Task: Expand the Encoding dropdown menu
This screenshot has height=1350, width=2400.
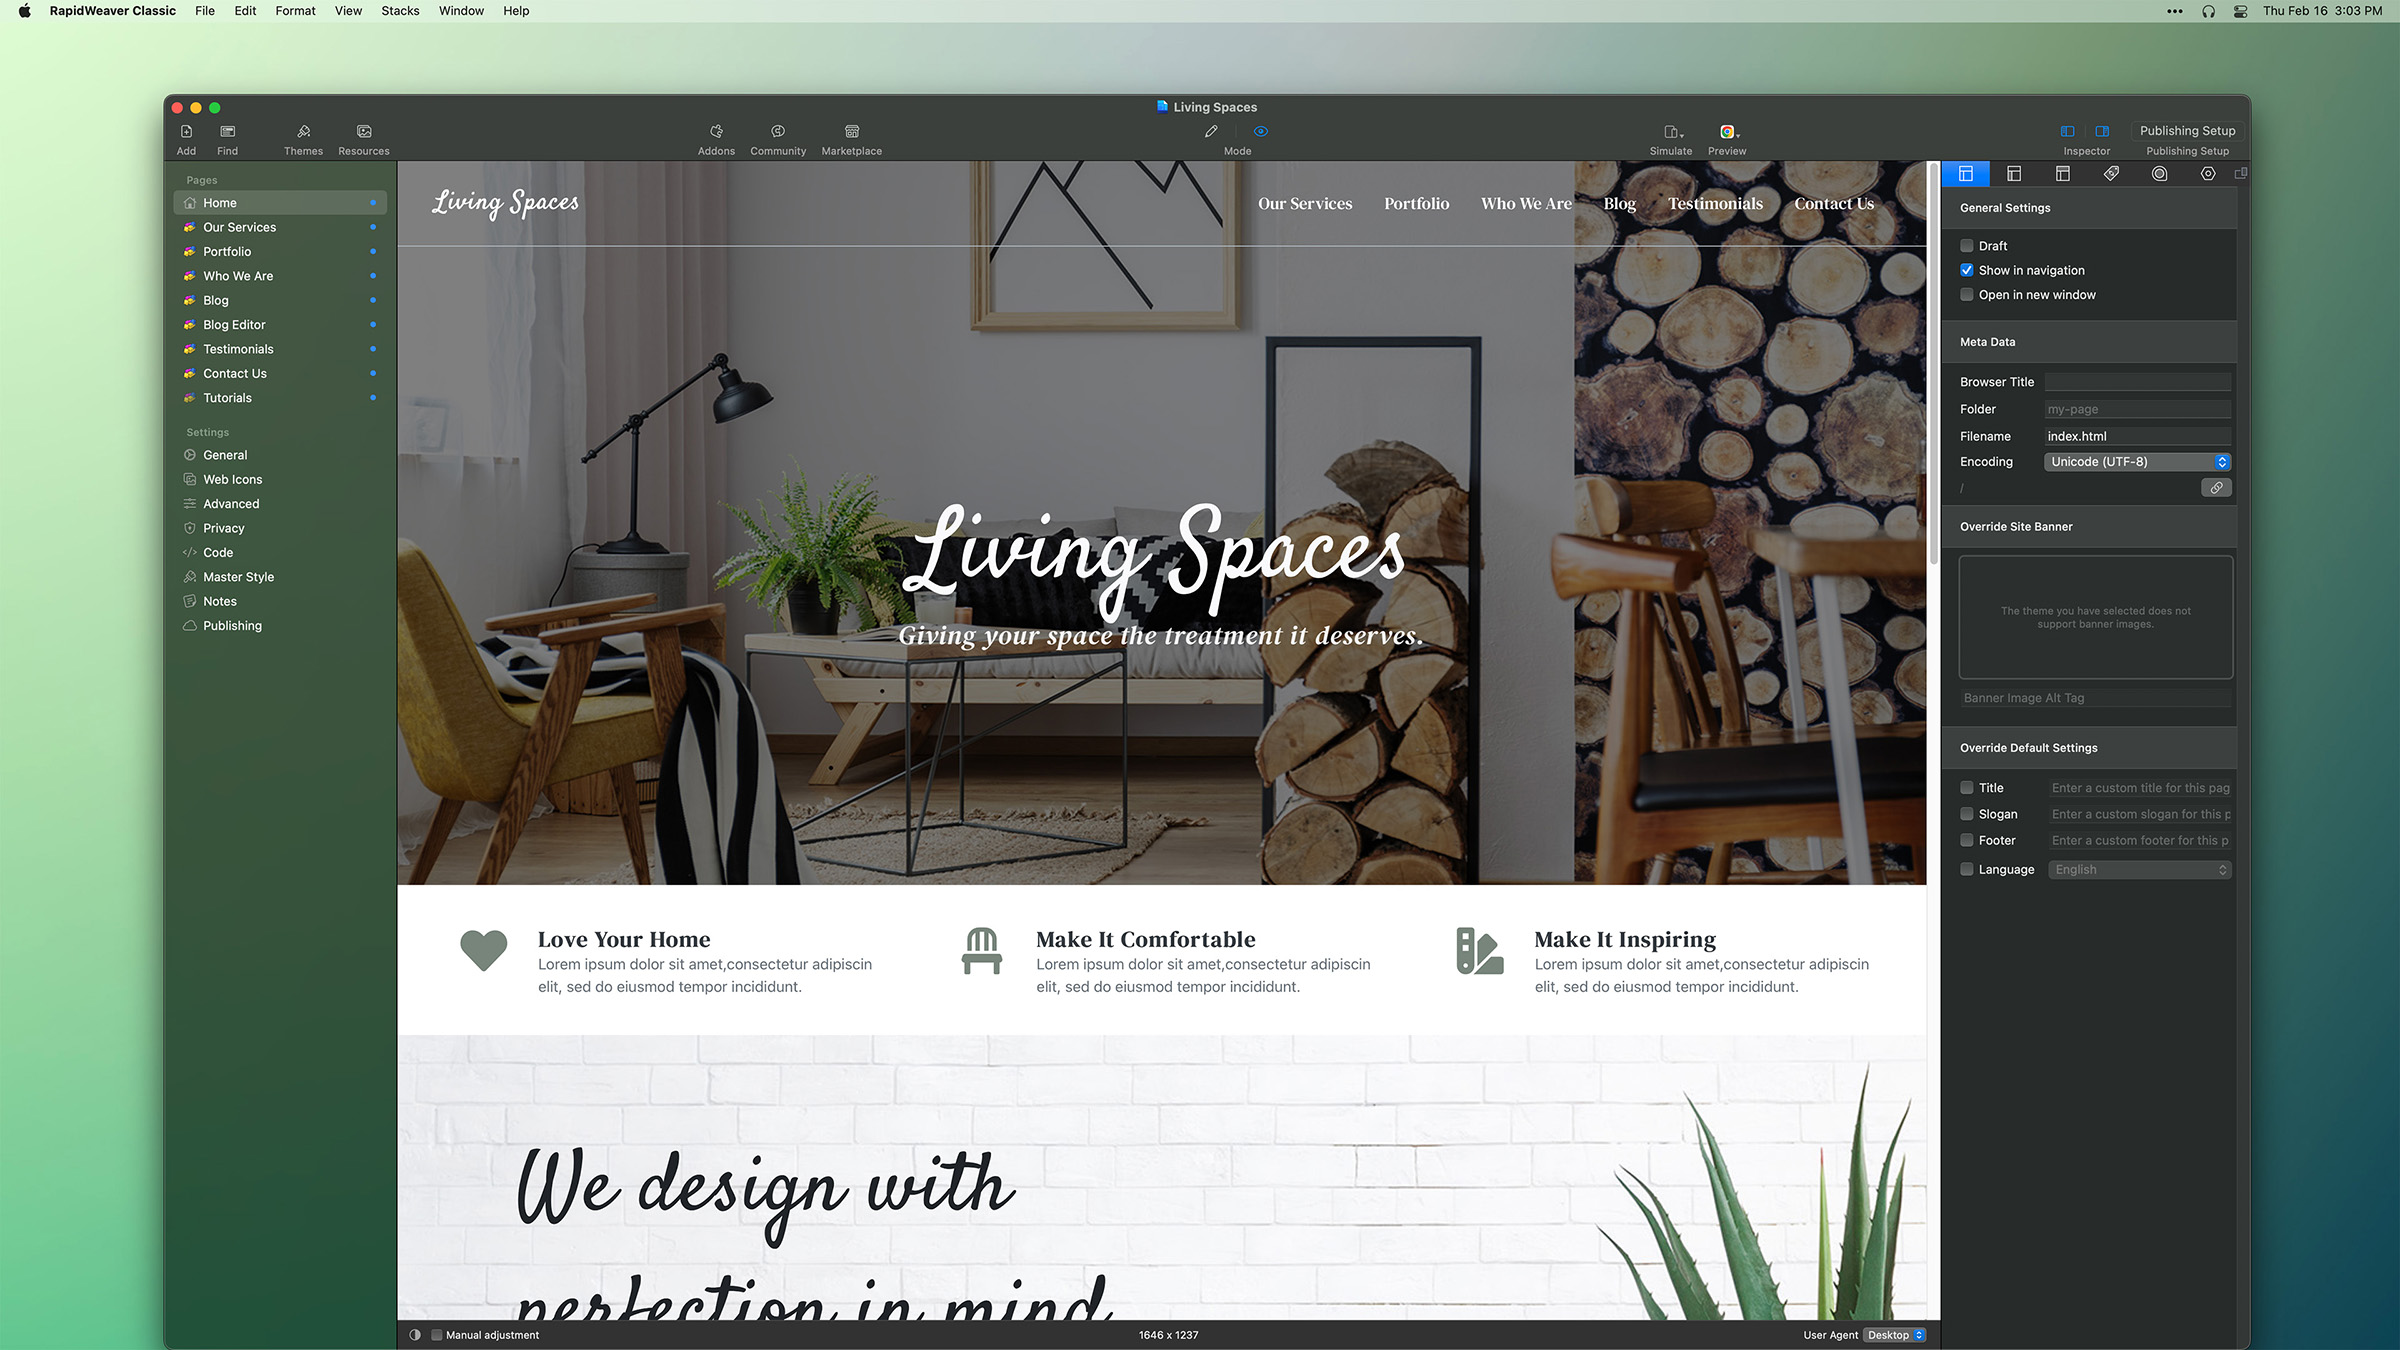Action: click(2222, 462)
